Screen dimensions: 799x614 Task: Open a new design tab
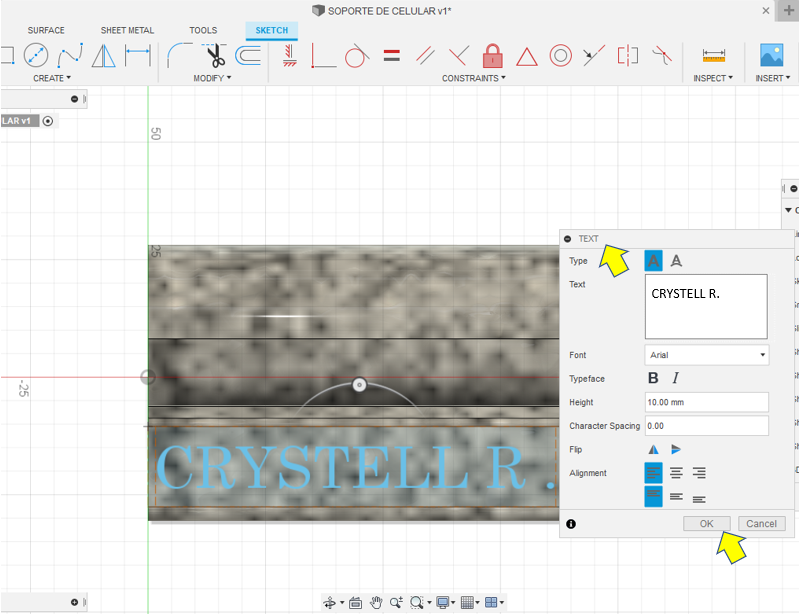(788, 10)
